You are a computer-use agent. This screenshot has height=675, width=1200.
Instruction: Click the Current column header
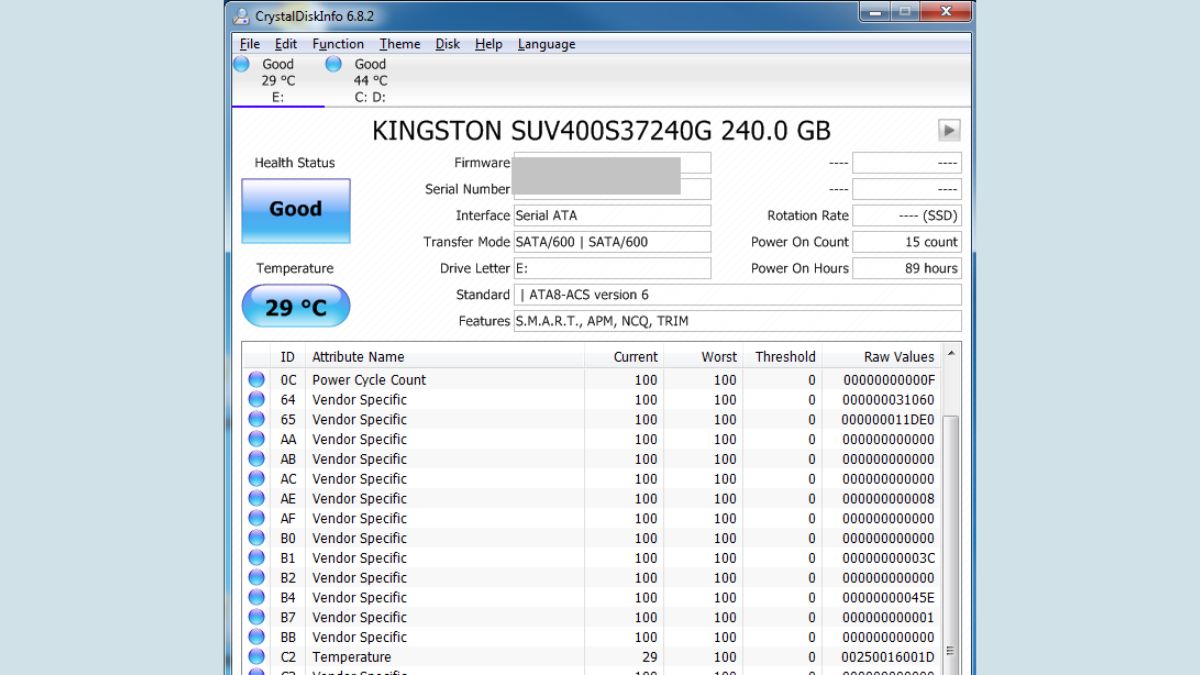[624, 357]
